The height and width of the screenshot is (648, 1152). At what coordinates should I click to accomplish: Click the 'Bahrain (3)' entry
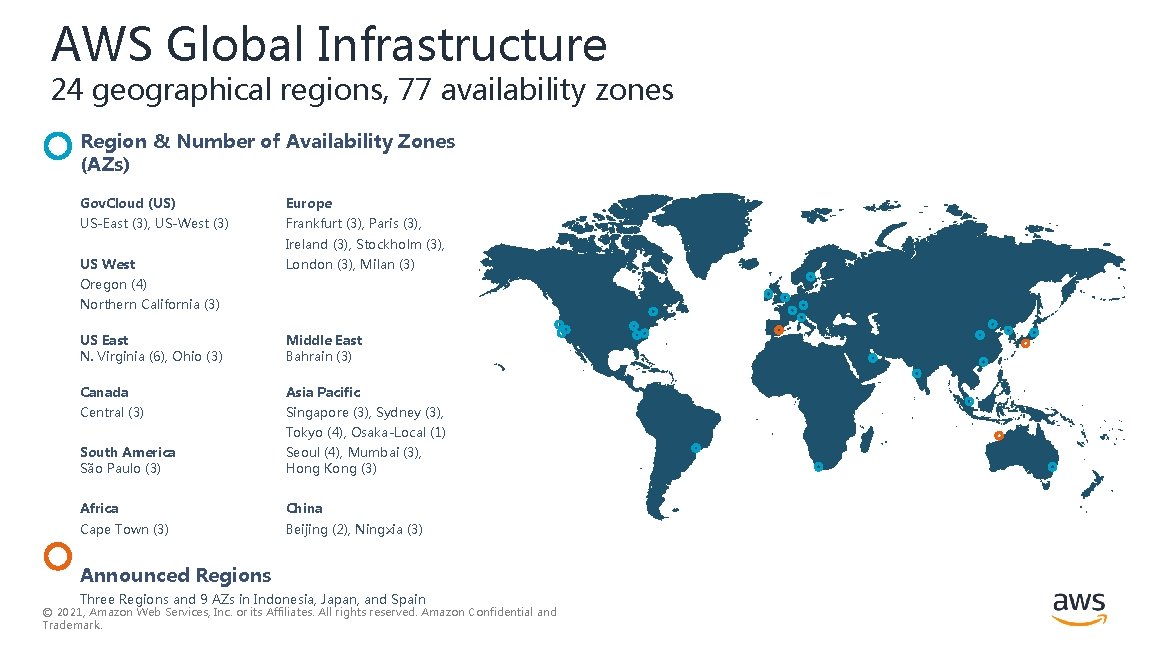tap(319, 356)
